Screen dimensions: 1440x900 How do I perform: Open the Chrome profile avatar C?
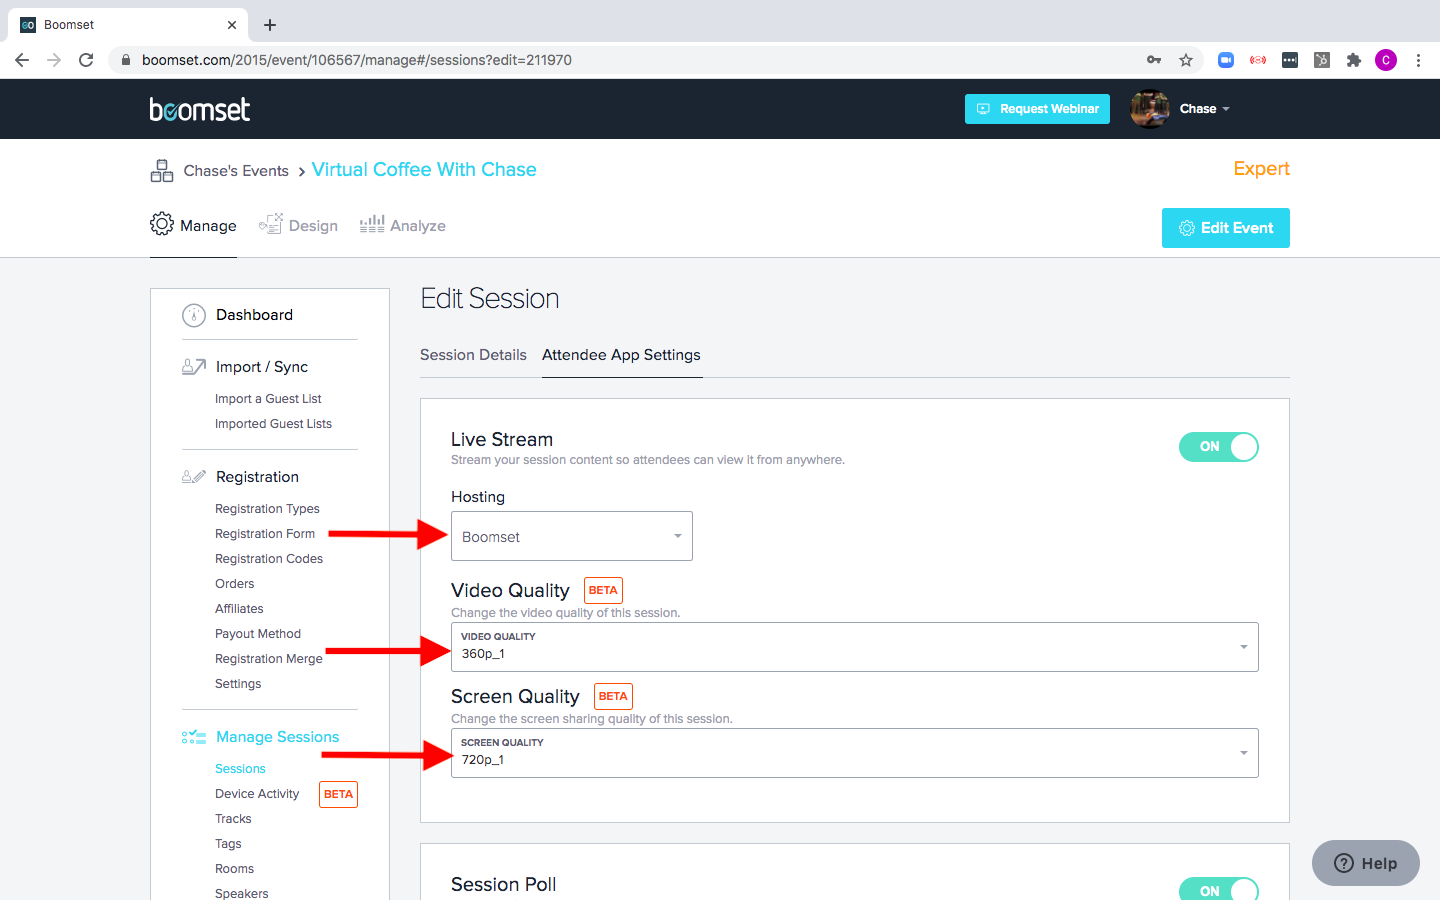1386,60
